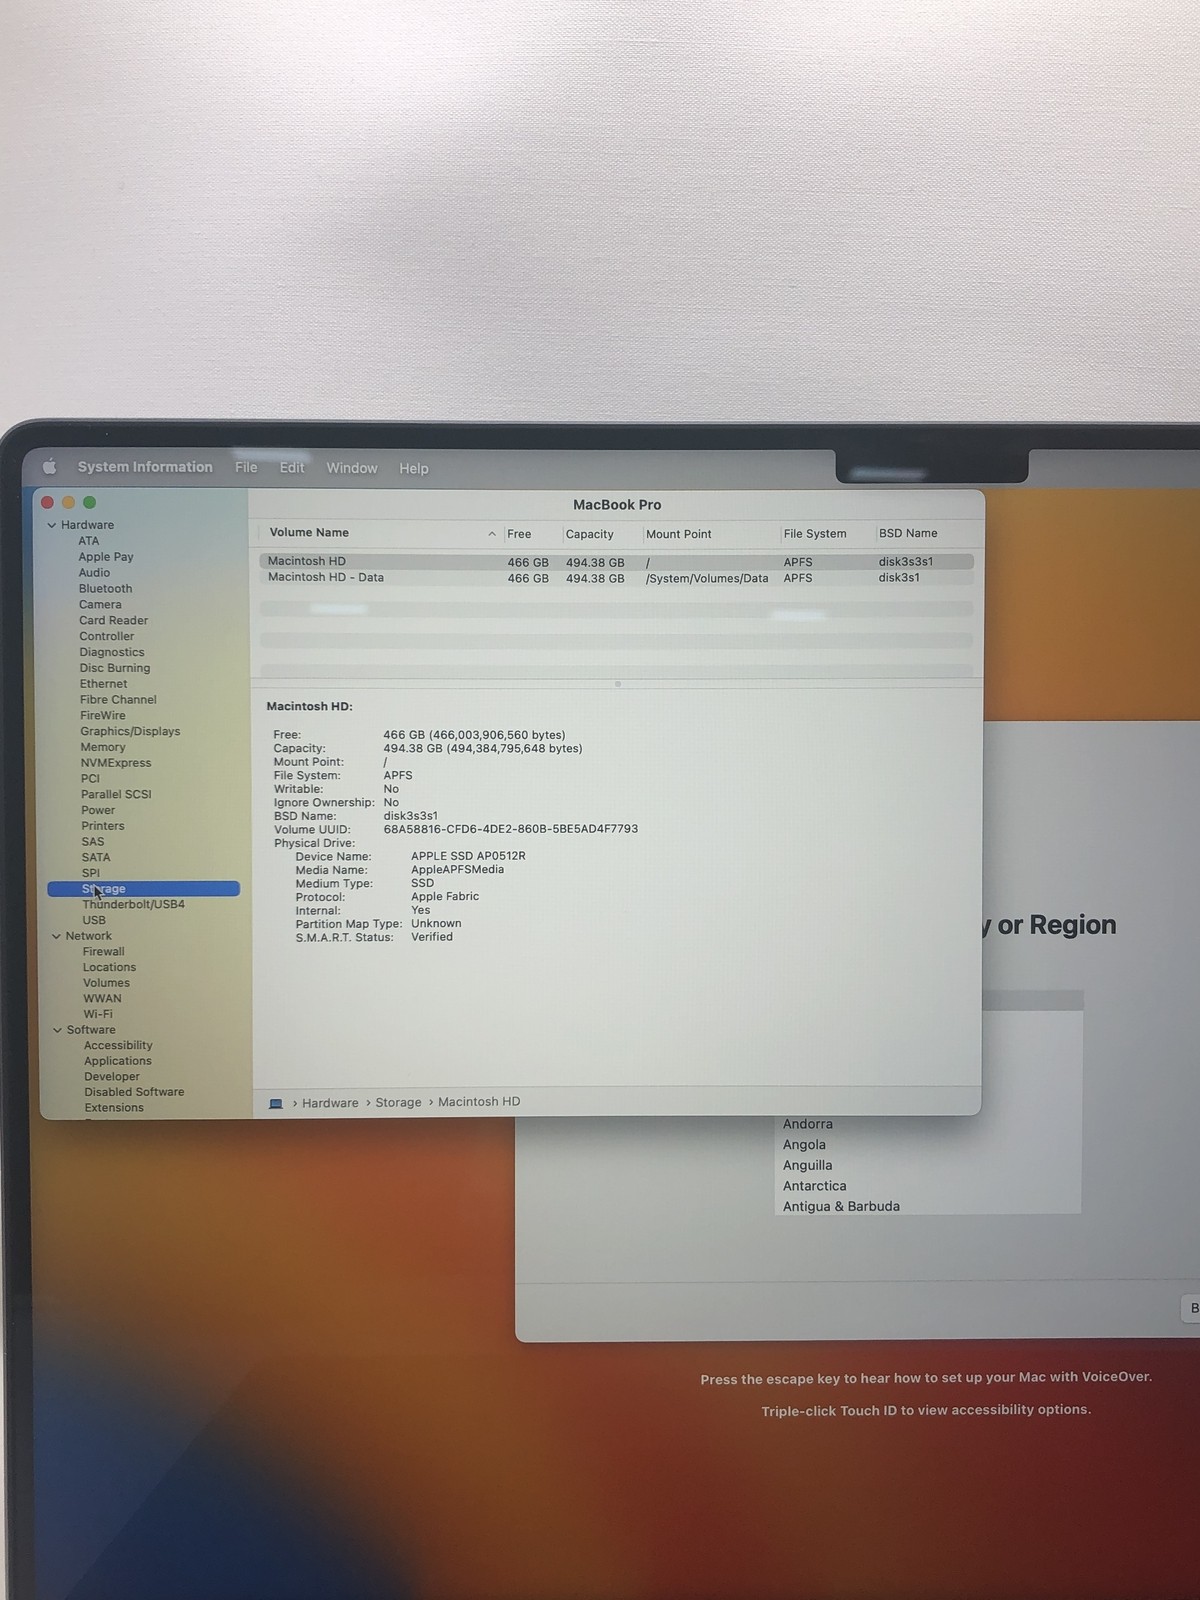
Task: Select USB in the sidebar
Action: (94, 920)
